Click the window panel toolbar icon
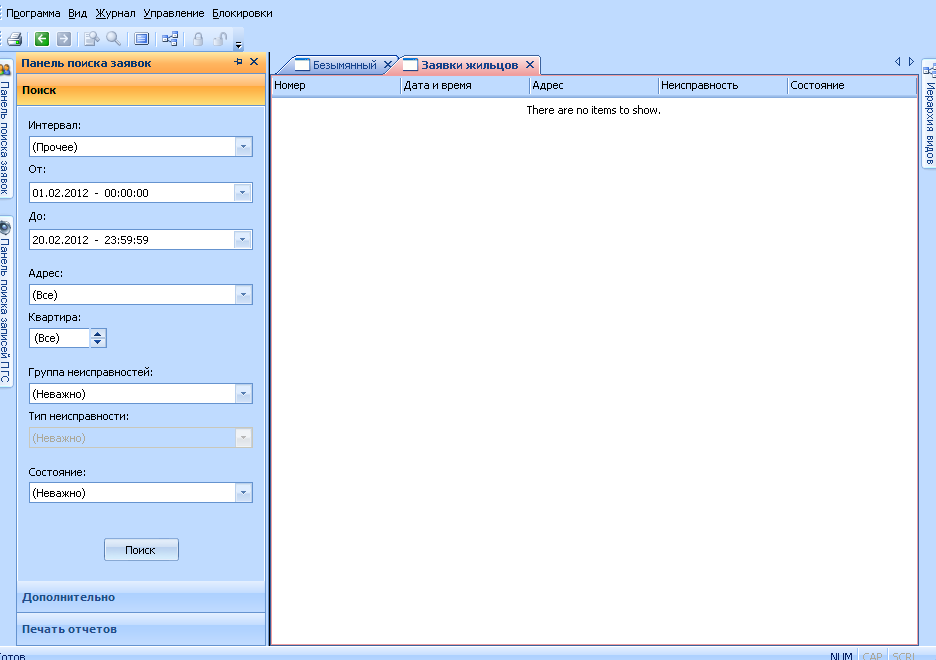 142,39
